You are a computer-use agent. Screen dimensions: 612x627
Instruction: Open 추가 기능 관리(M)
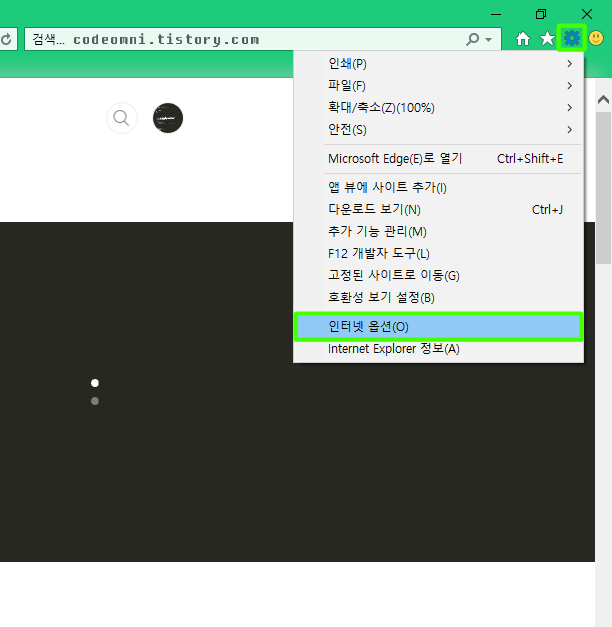pos(438,231)
